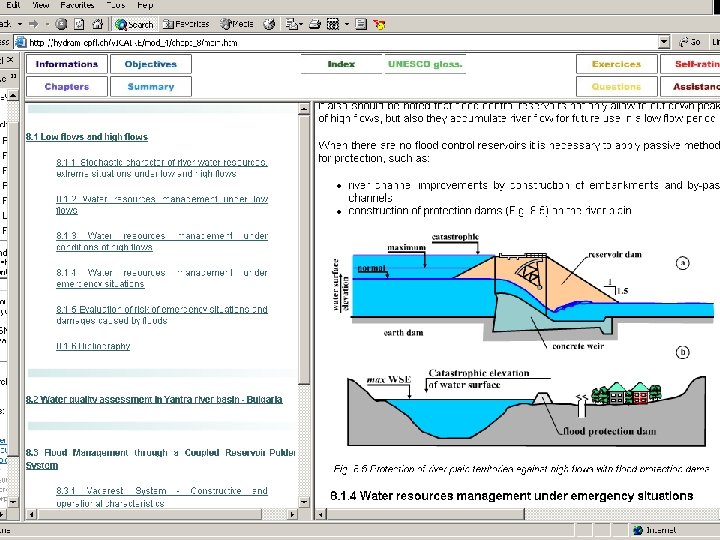
Task: Refresh the page with the Refresh icon
Action: tap(79, 23)
